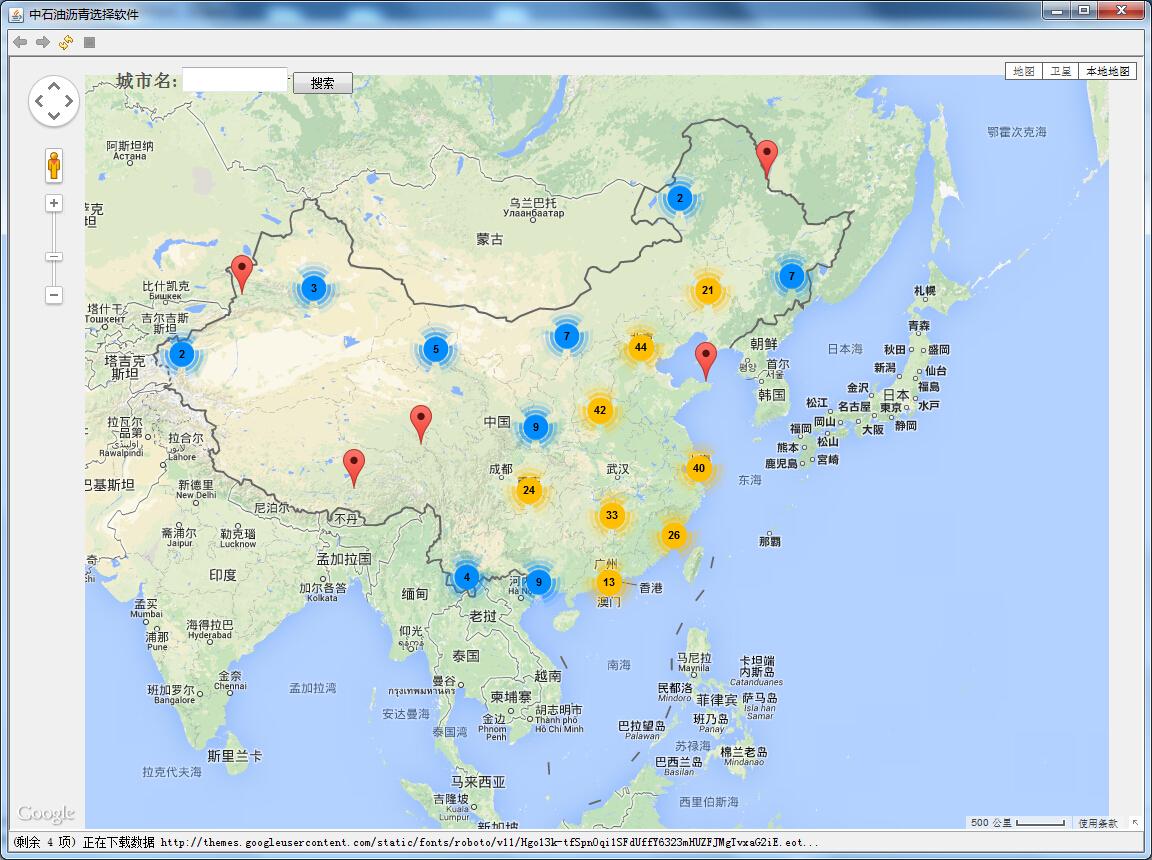Click the red marker at the northeast border
Viewport: 1152px width, 860px height.
(x=767, y=157)
